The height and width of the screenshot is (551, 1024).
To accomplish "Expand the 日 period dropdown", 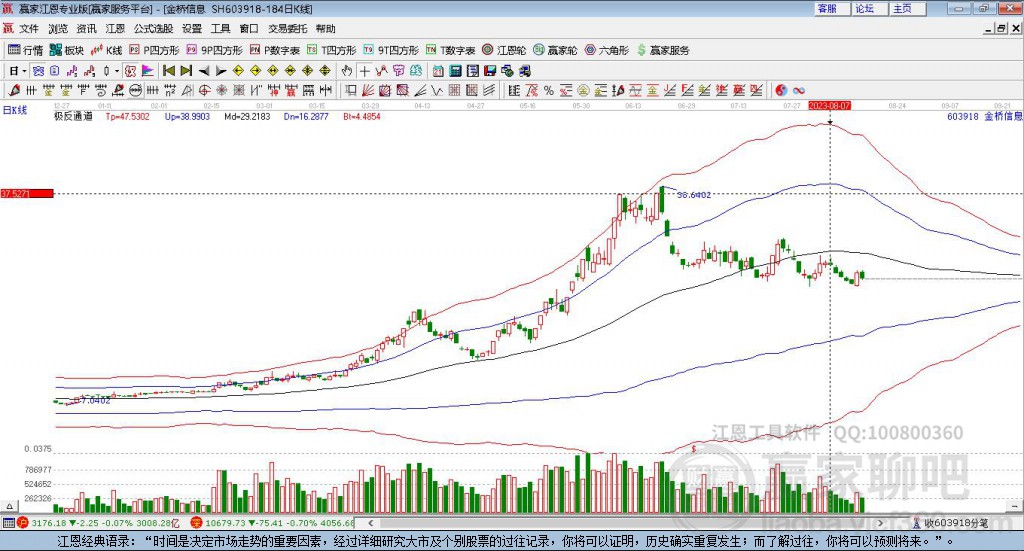I will point(24,71).
